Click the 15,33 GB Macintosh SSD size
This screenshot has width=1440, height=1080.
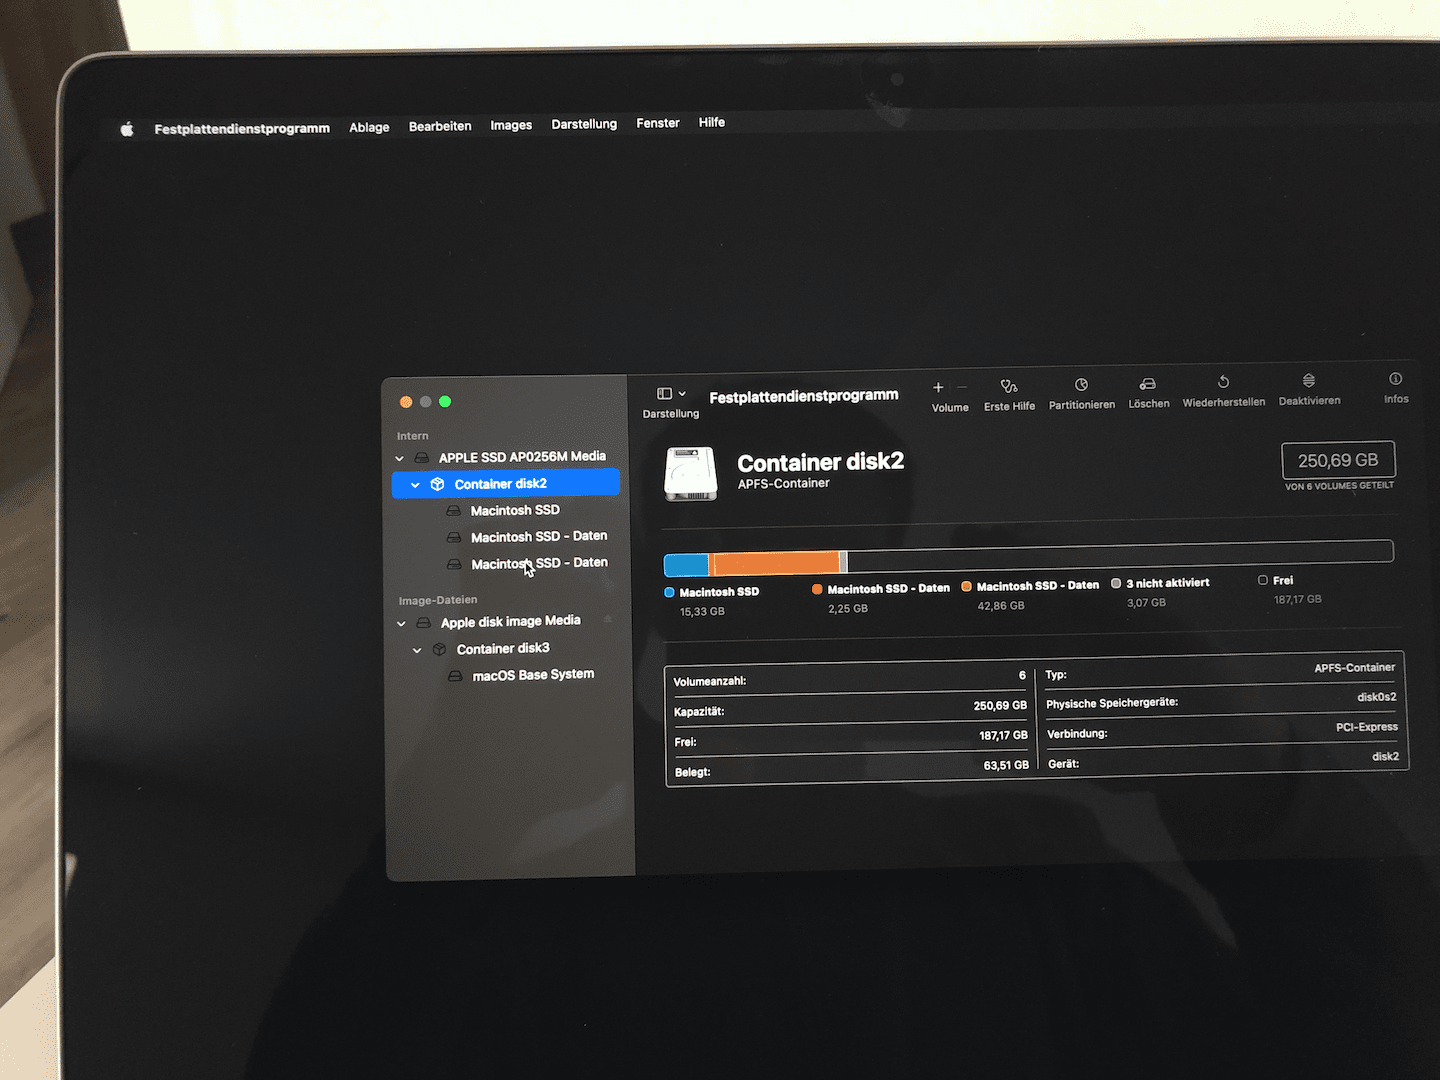tap(702, 612)
